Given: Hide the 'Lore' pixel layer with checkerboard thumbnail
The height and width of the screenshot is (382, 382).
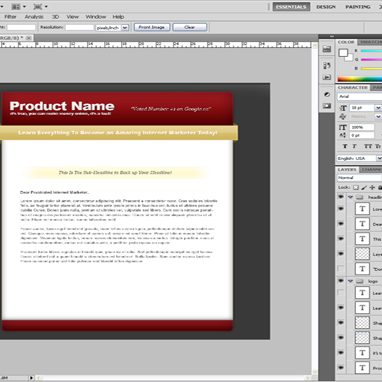Looking at the screenshot, I should (x=341, y=254).
